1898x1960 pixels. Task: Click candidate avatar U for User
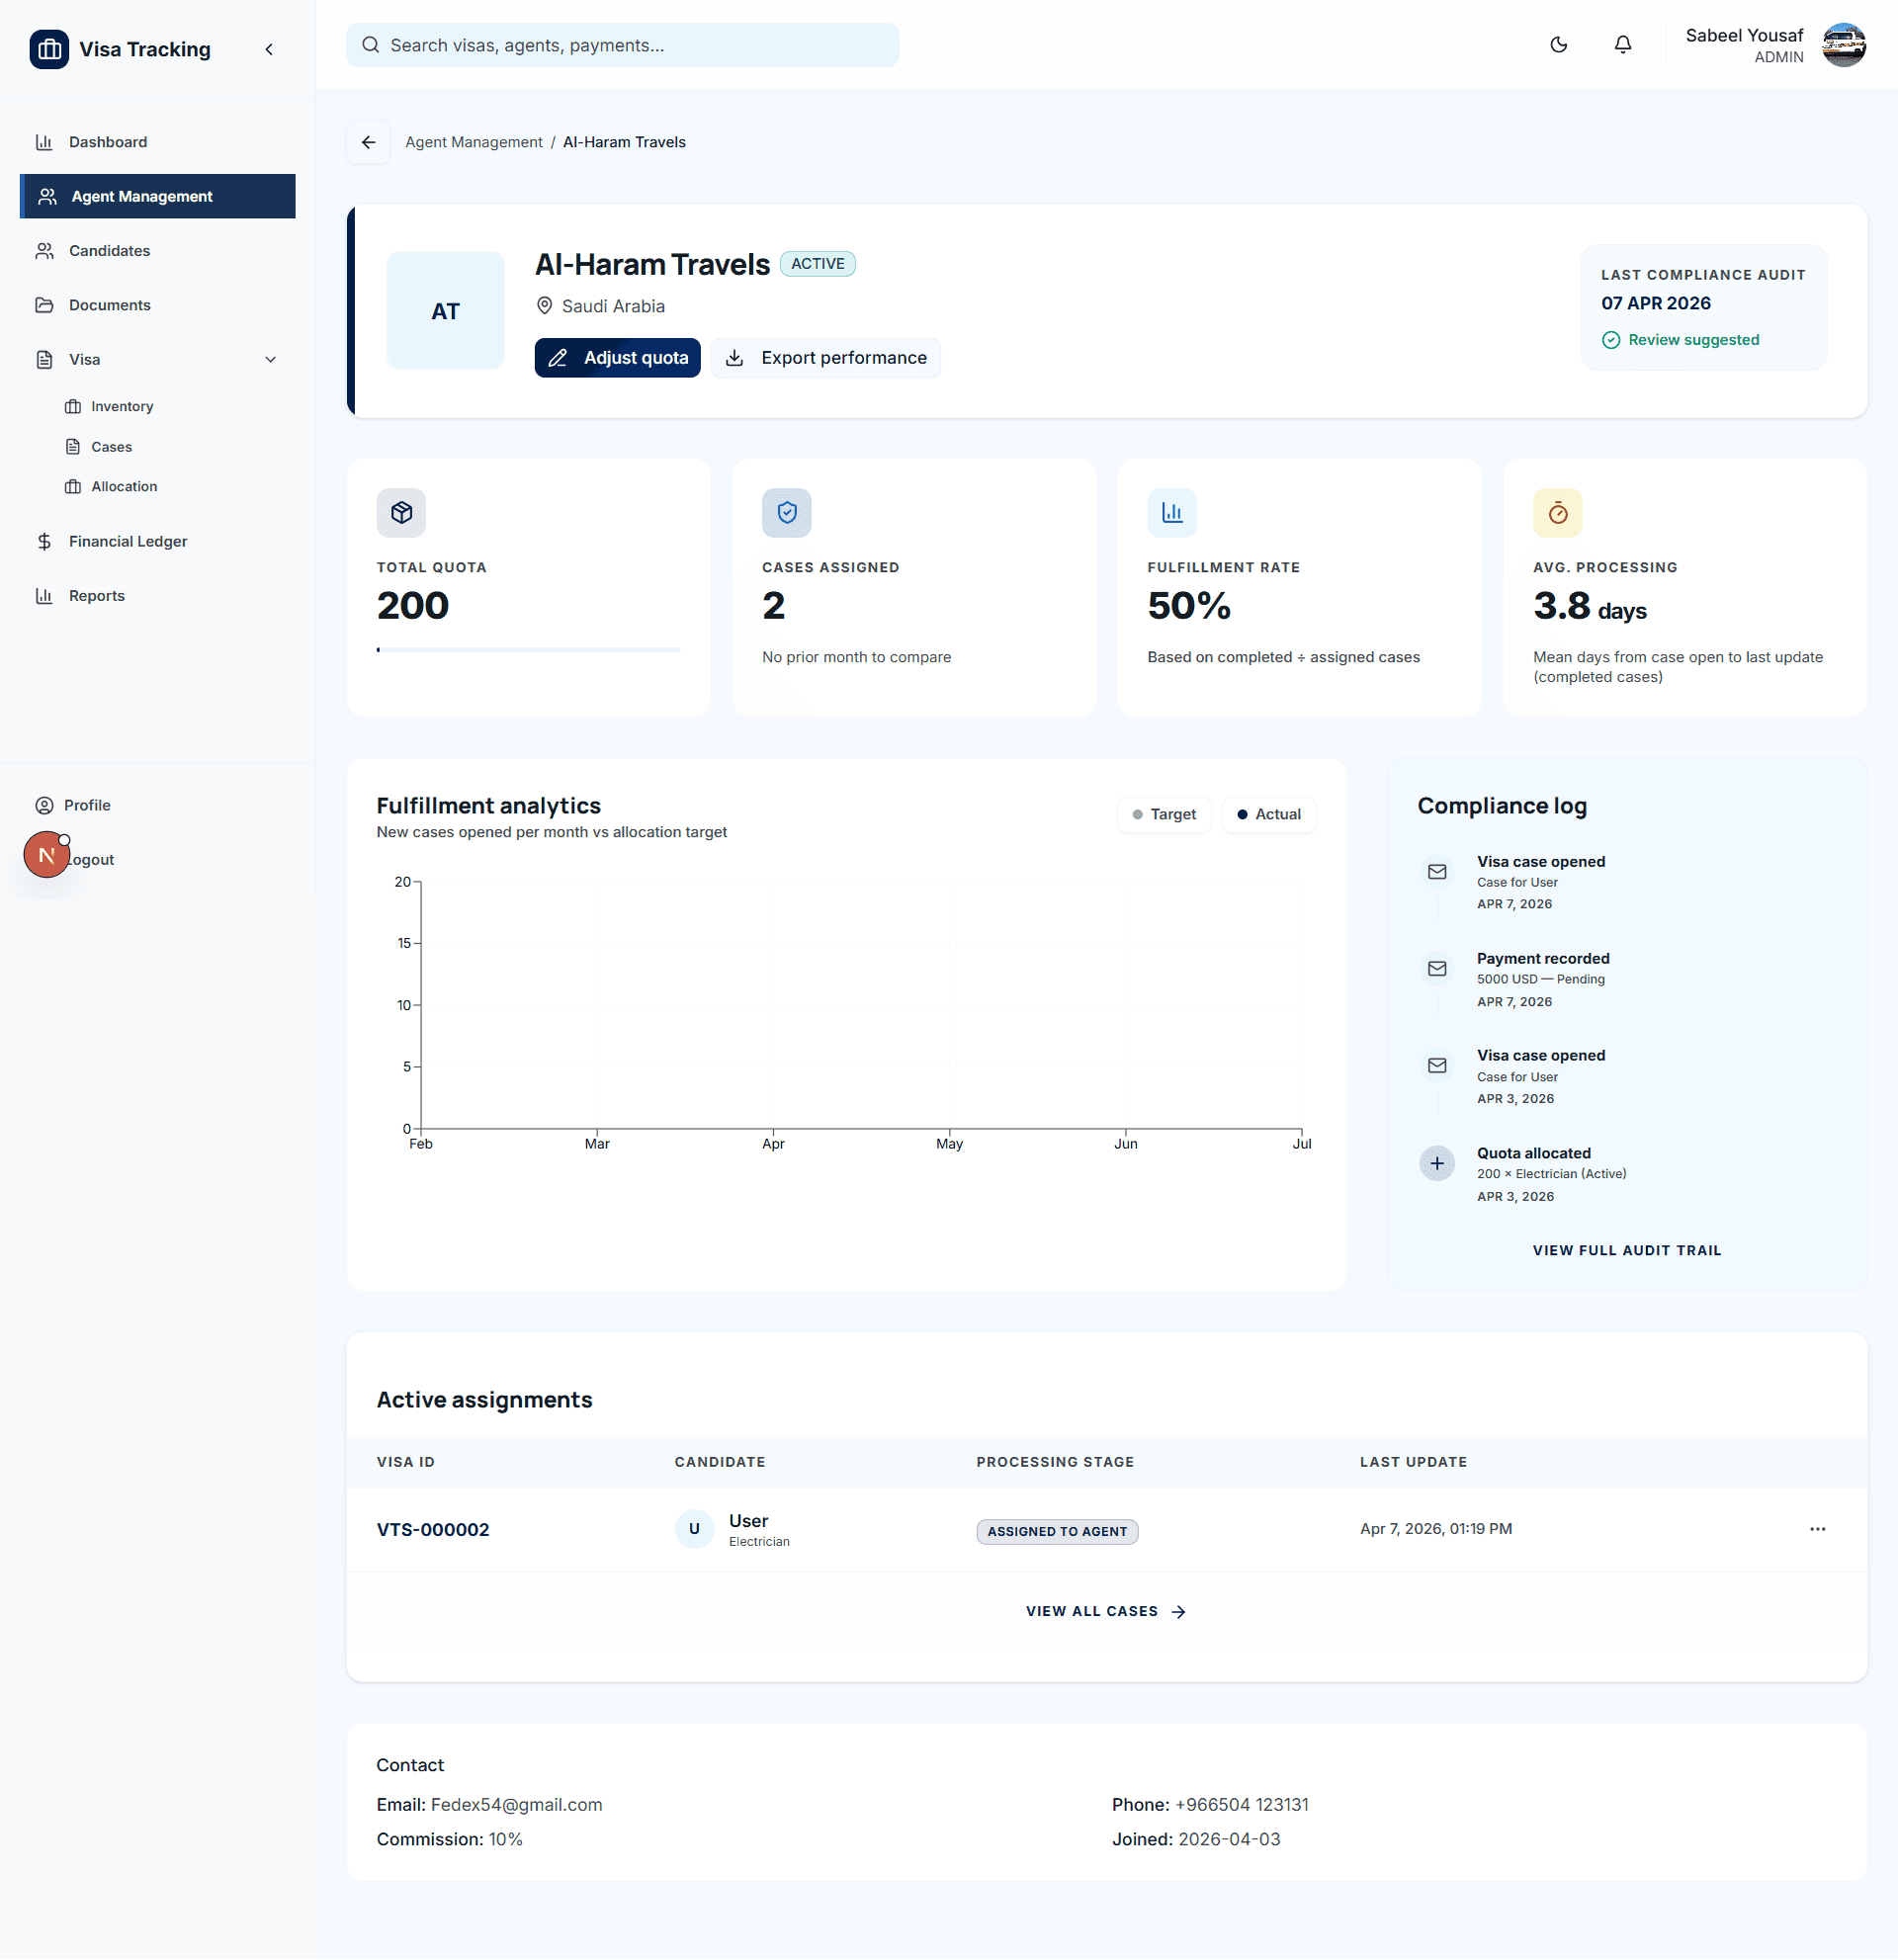694,1529
